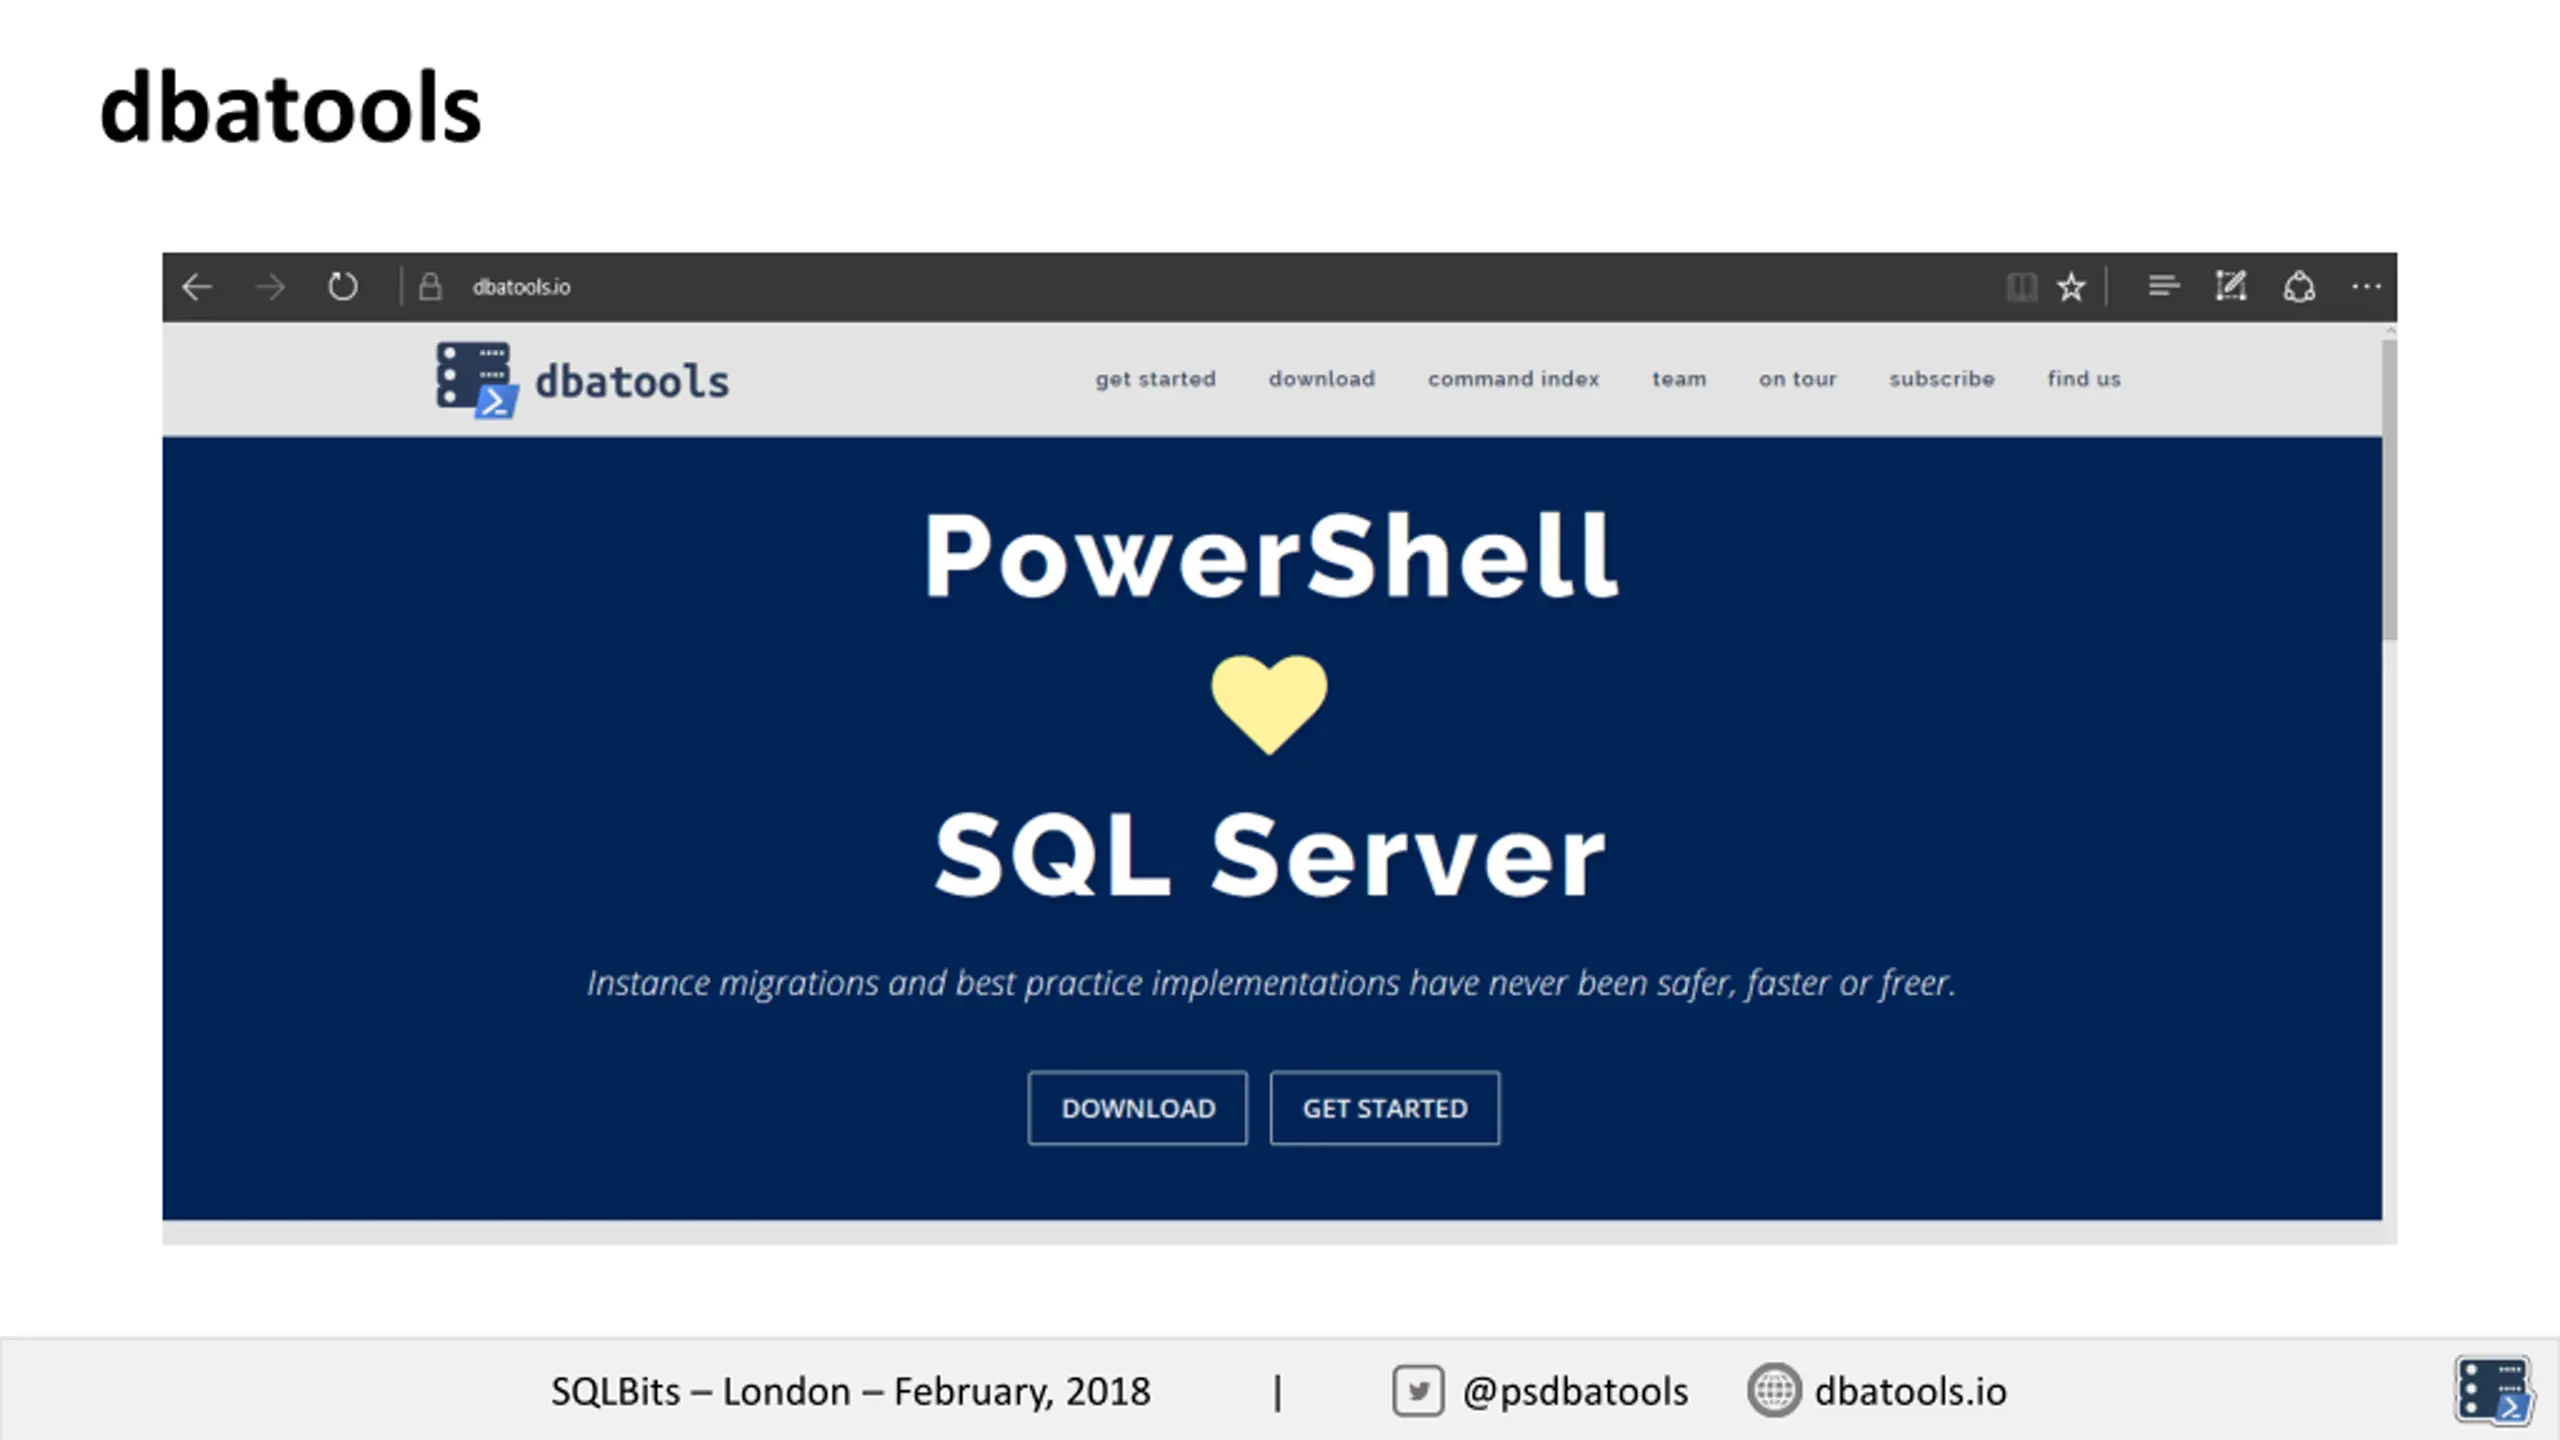Click the Twitter icon in footer
Image resolution: width=2560 pixels, height=1440 pixels.
click(x=1417, y=1391)
